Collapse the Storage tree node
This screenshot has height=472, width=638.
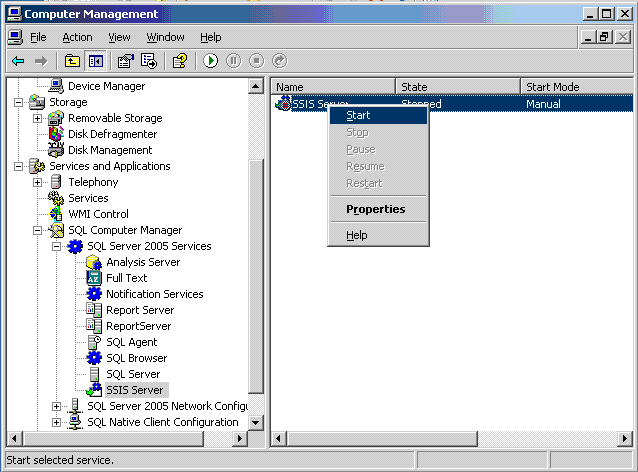click(18, 102)
